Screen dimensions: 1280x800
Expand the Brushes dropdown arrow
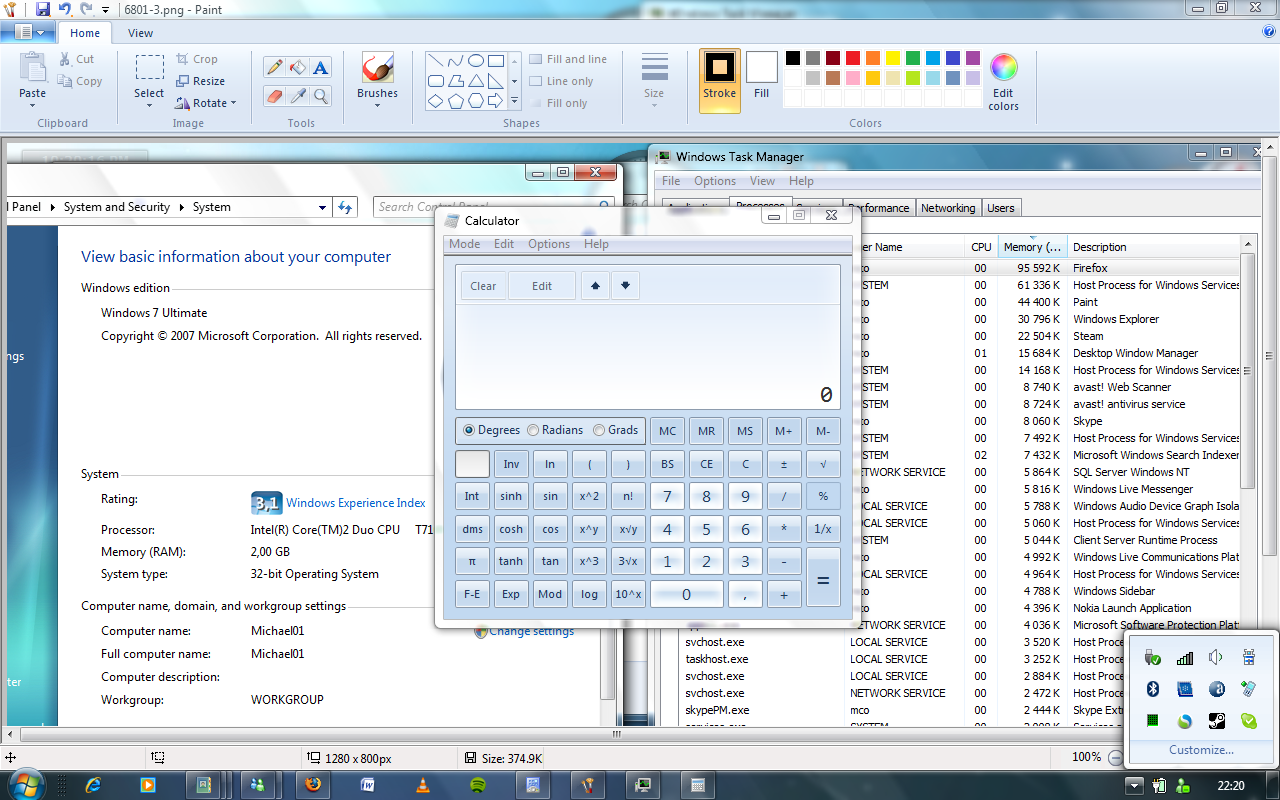[x=377, y=104]
